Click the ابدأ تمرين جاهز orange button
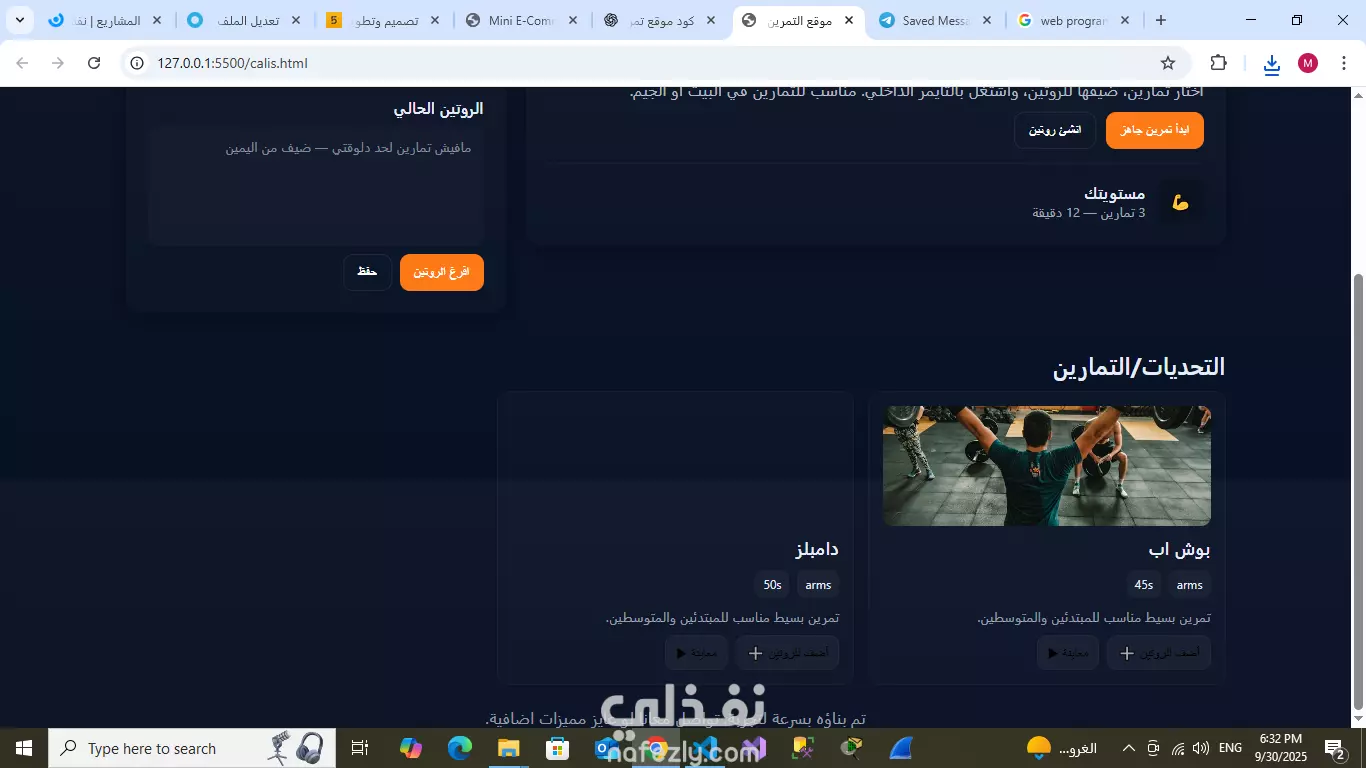Image resolution: width=1366 pixels, height=768 pixels. pyautogui.click(x=1155, y=130)
